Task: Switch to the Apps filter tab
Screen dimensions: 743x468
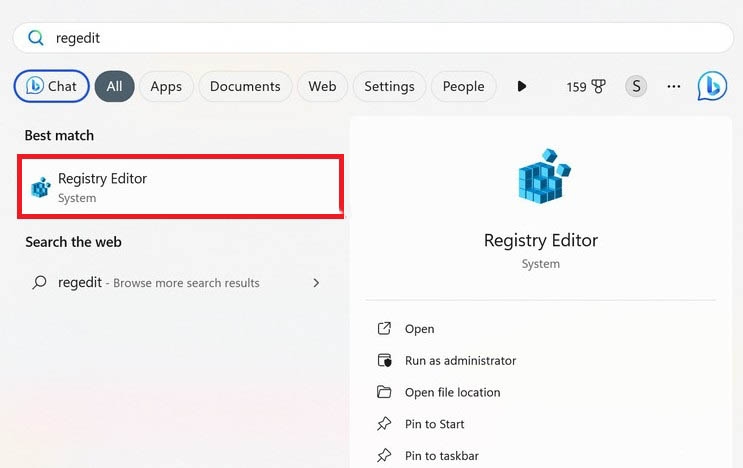Action: coord(166,86)
